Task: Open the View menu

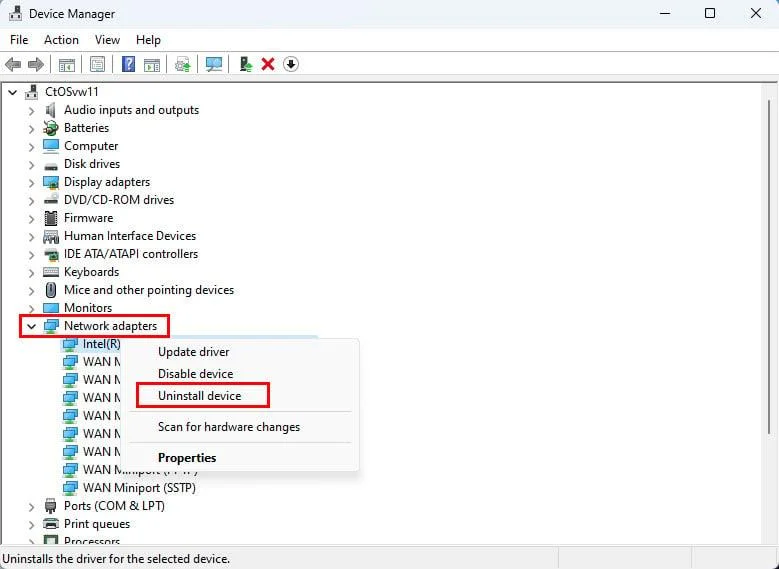Action: click(x=107, y=40)
